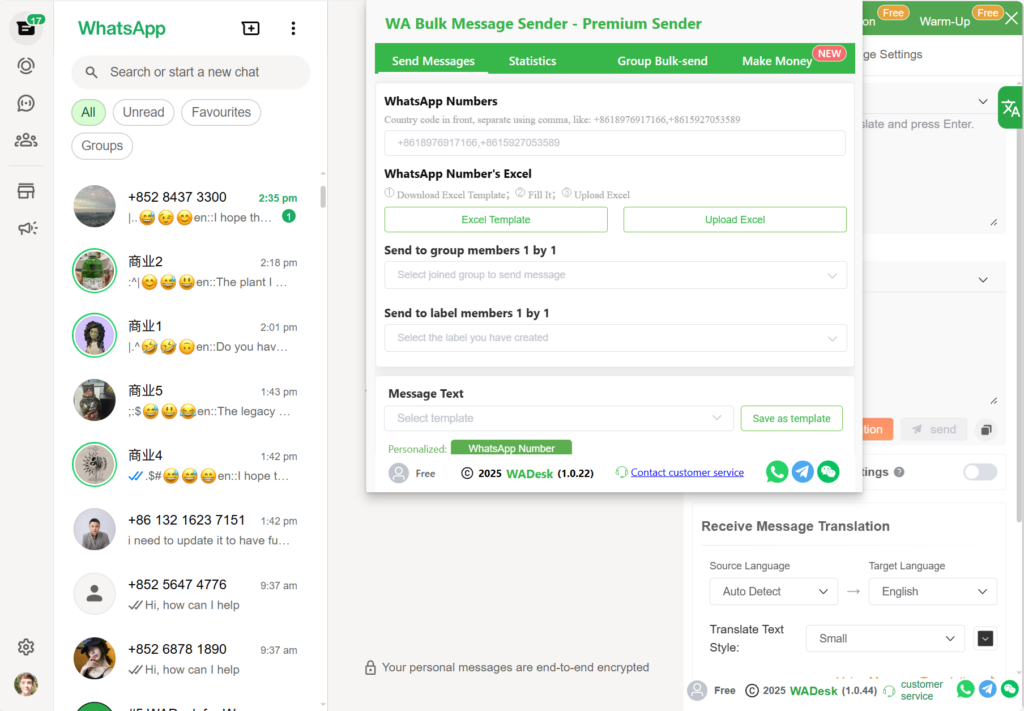Click the WhatsApp icon in Bulk Sender footer
The image size is (1024, 711).
point(777,472)
